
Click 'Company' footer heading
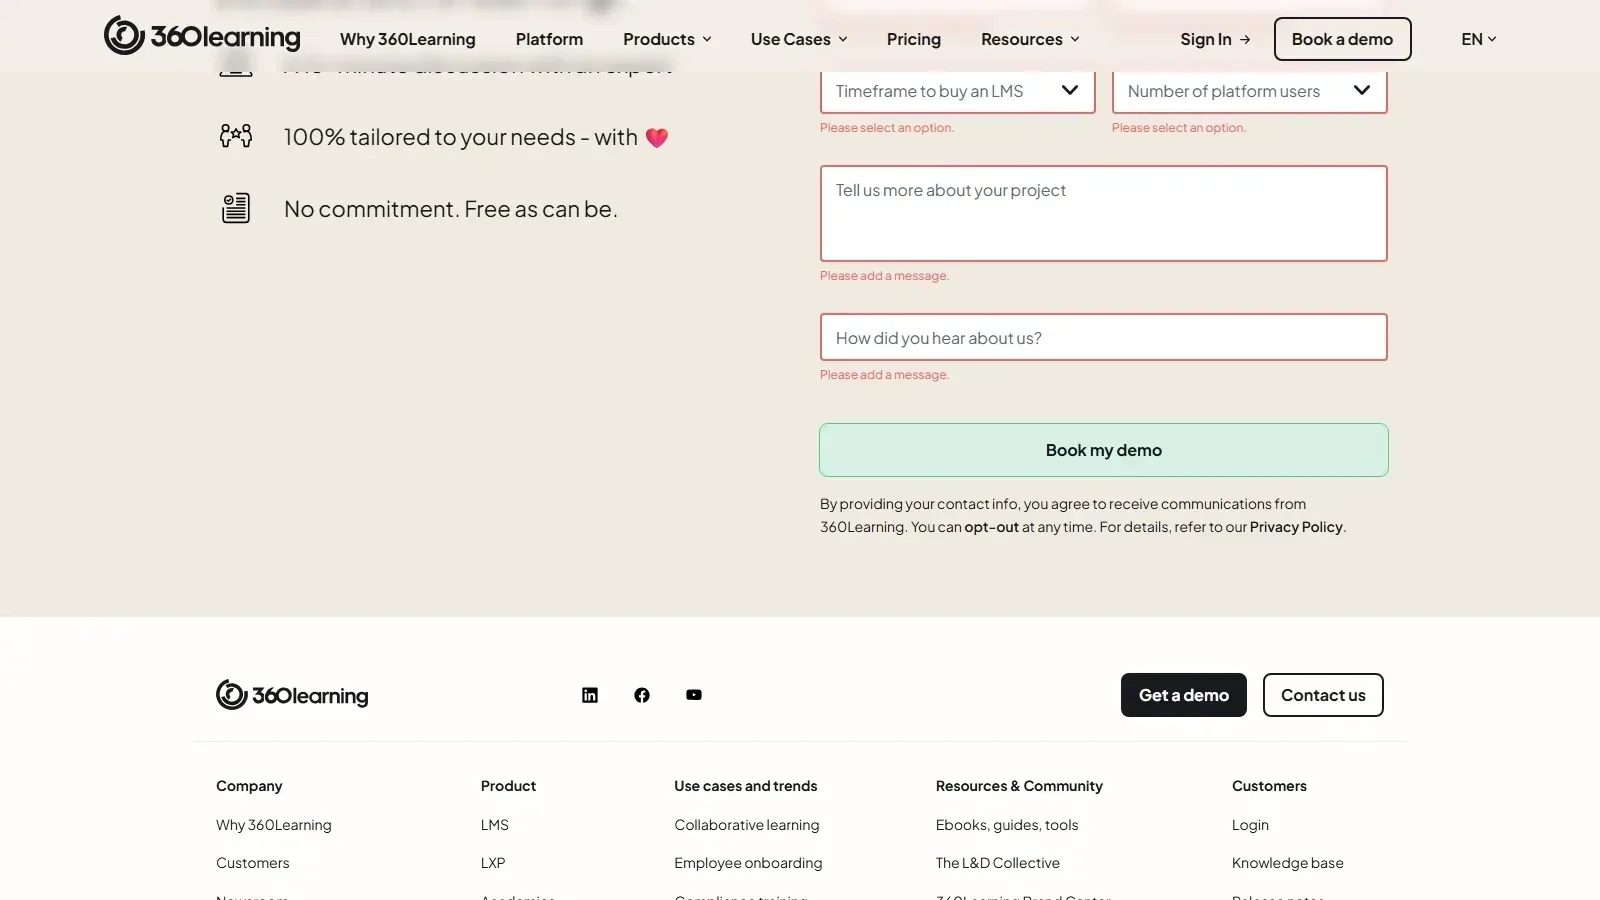249,786
